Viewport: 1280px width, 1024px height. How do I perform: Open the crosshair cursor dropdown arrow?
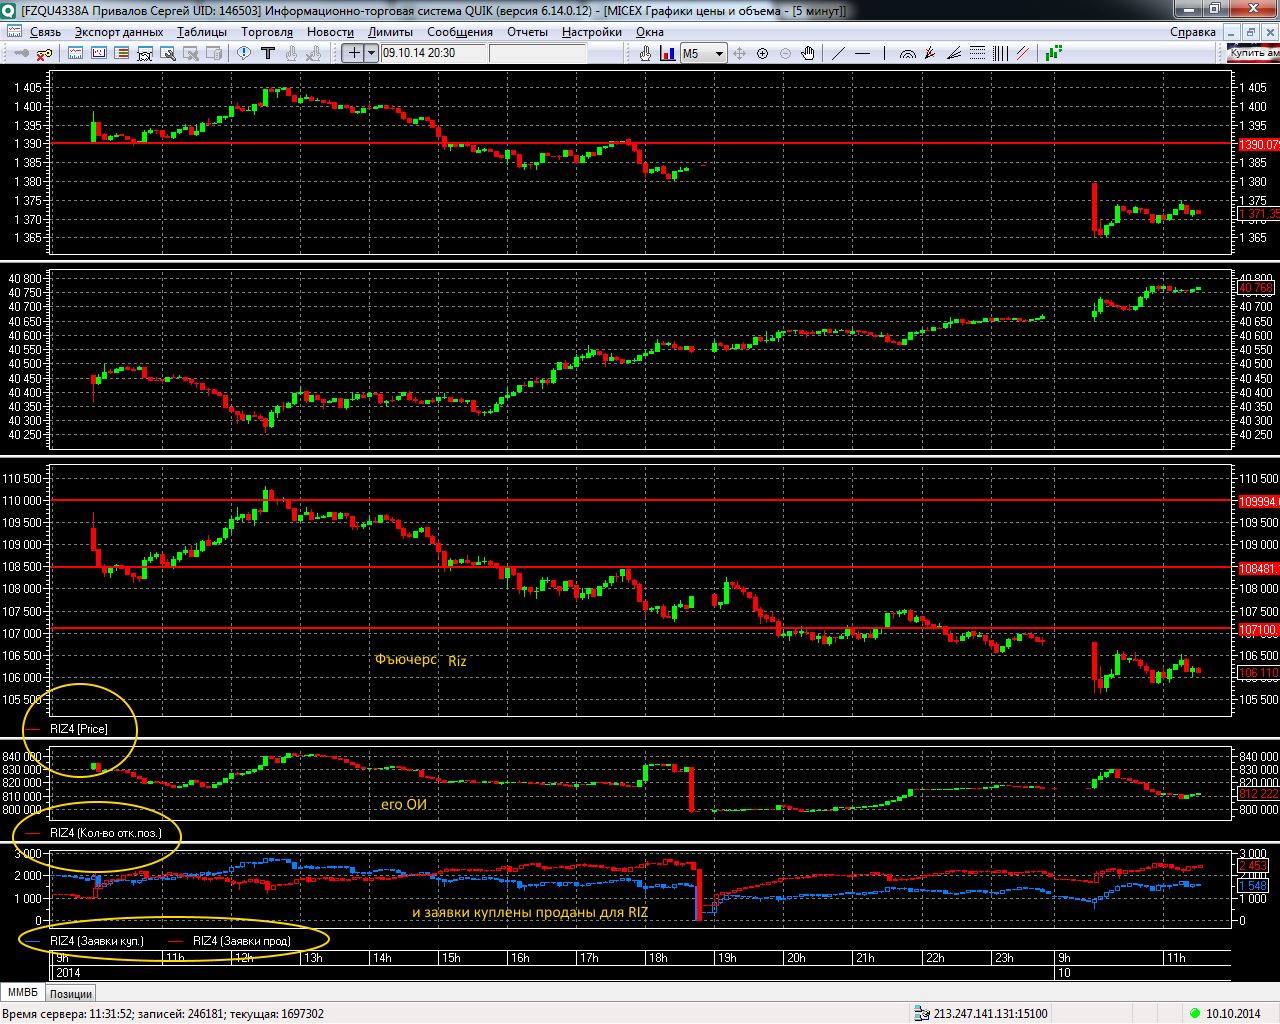click(x=371, y=53)
